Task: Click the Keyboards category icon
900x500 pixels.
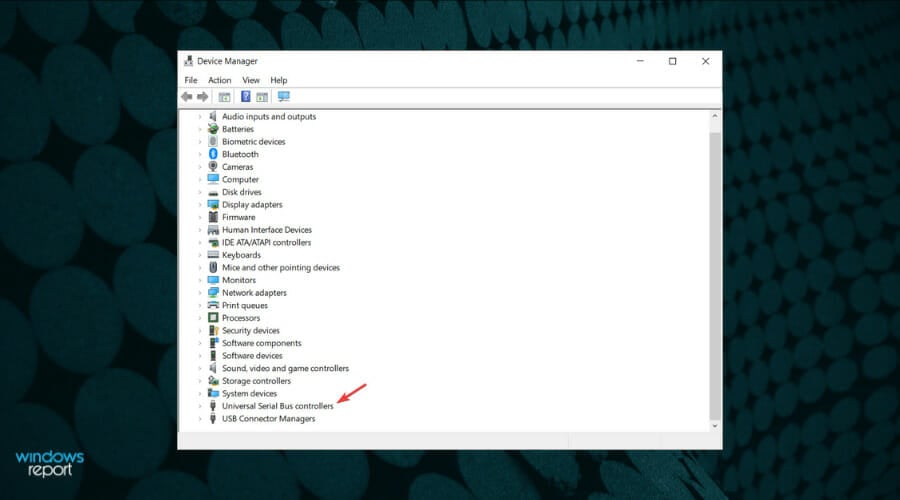Action: click(x=213, y=255)
